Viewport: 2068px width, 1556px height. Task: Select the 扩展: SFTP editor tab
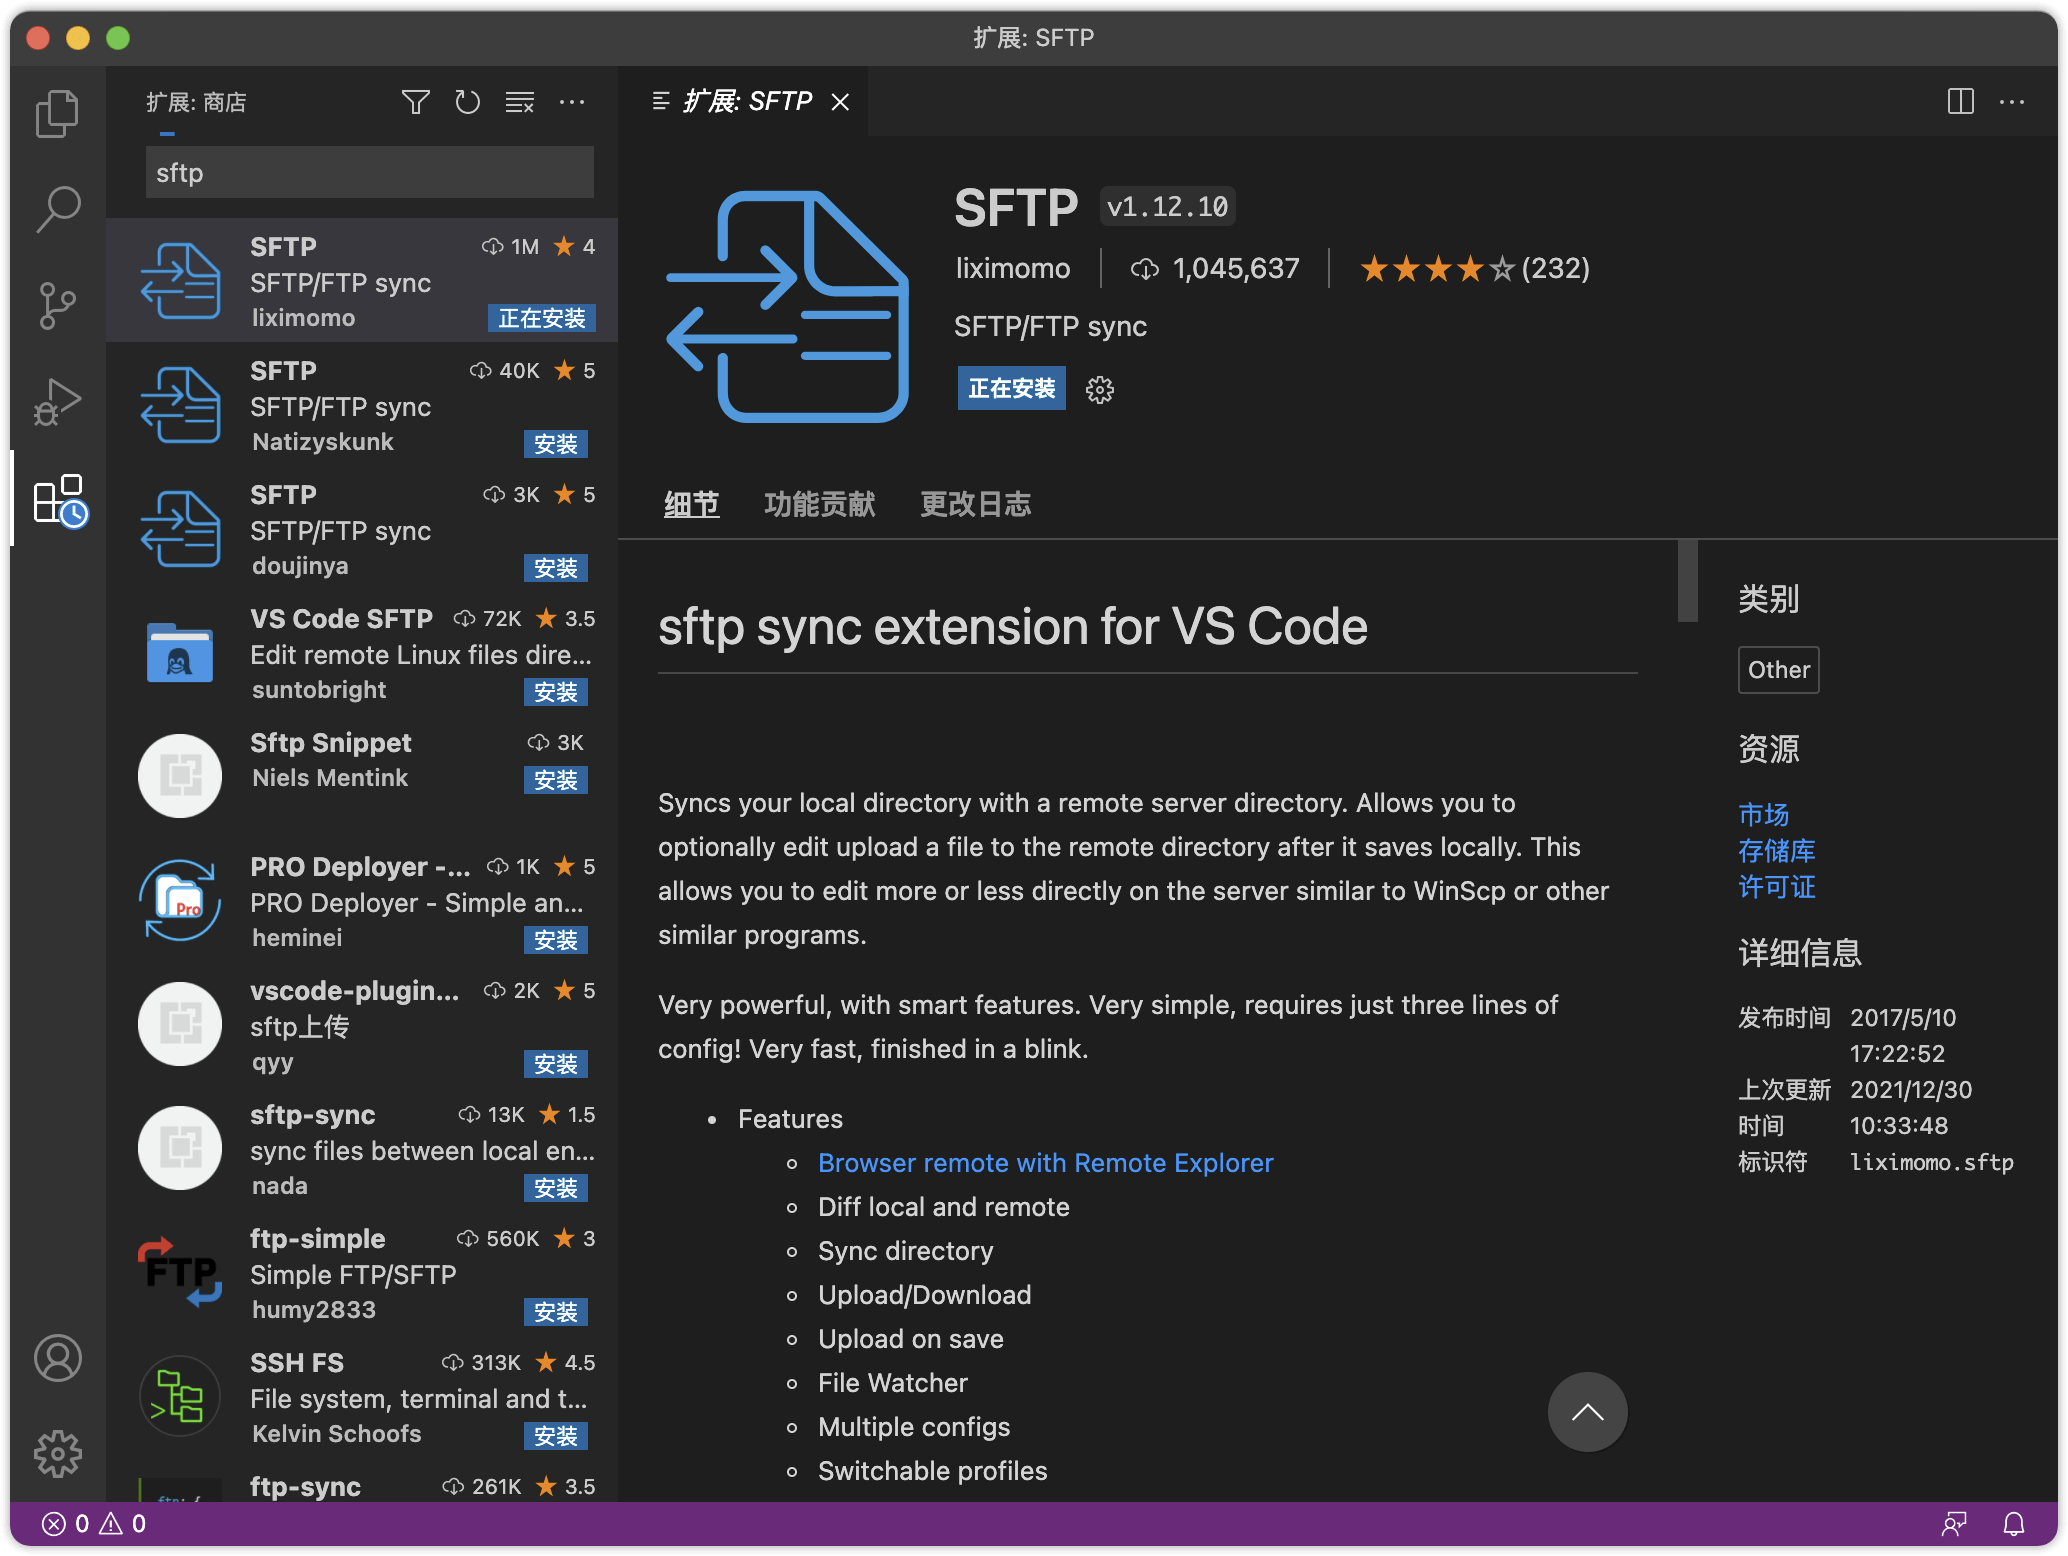[x=745, y=102]
